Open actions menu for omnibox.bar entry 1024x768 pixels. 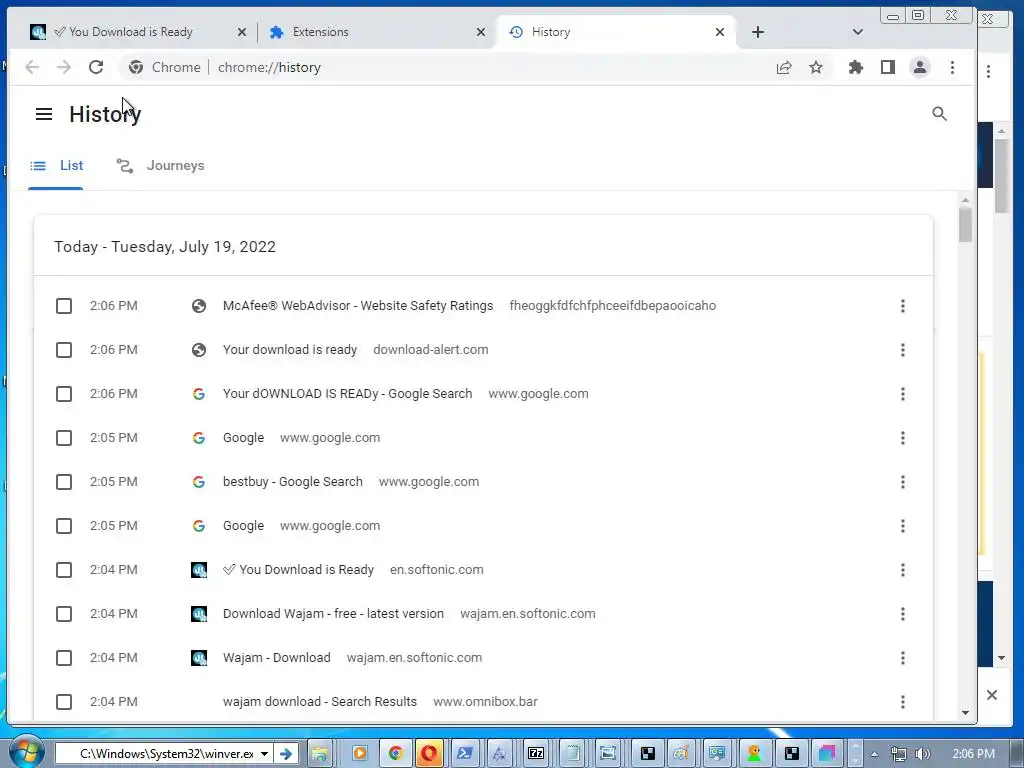(903, 702)
